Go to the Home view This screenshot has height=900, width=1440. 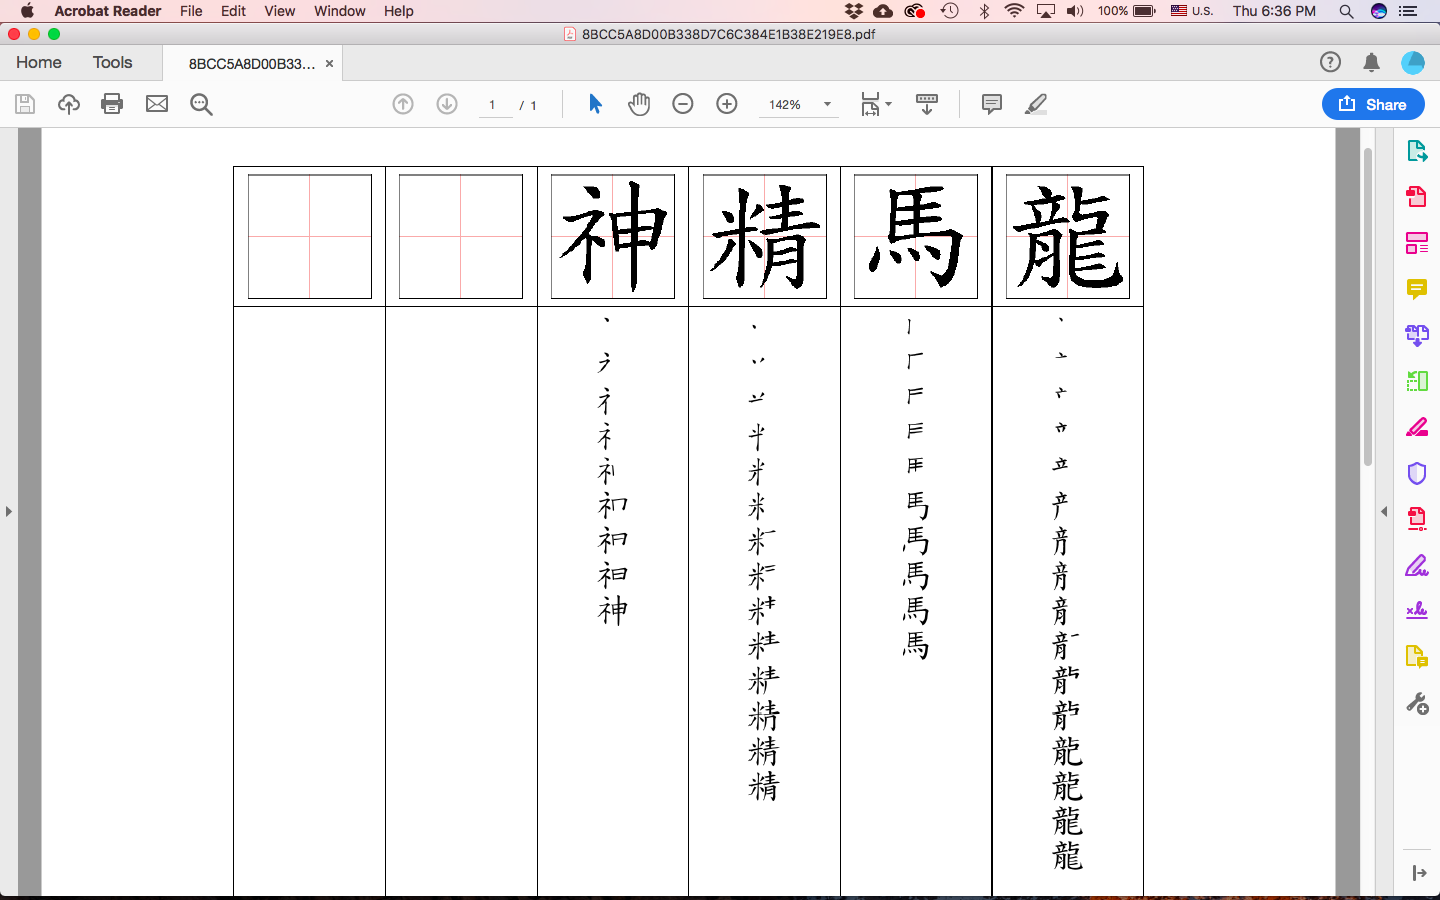point(39,62)
